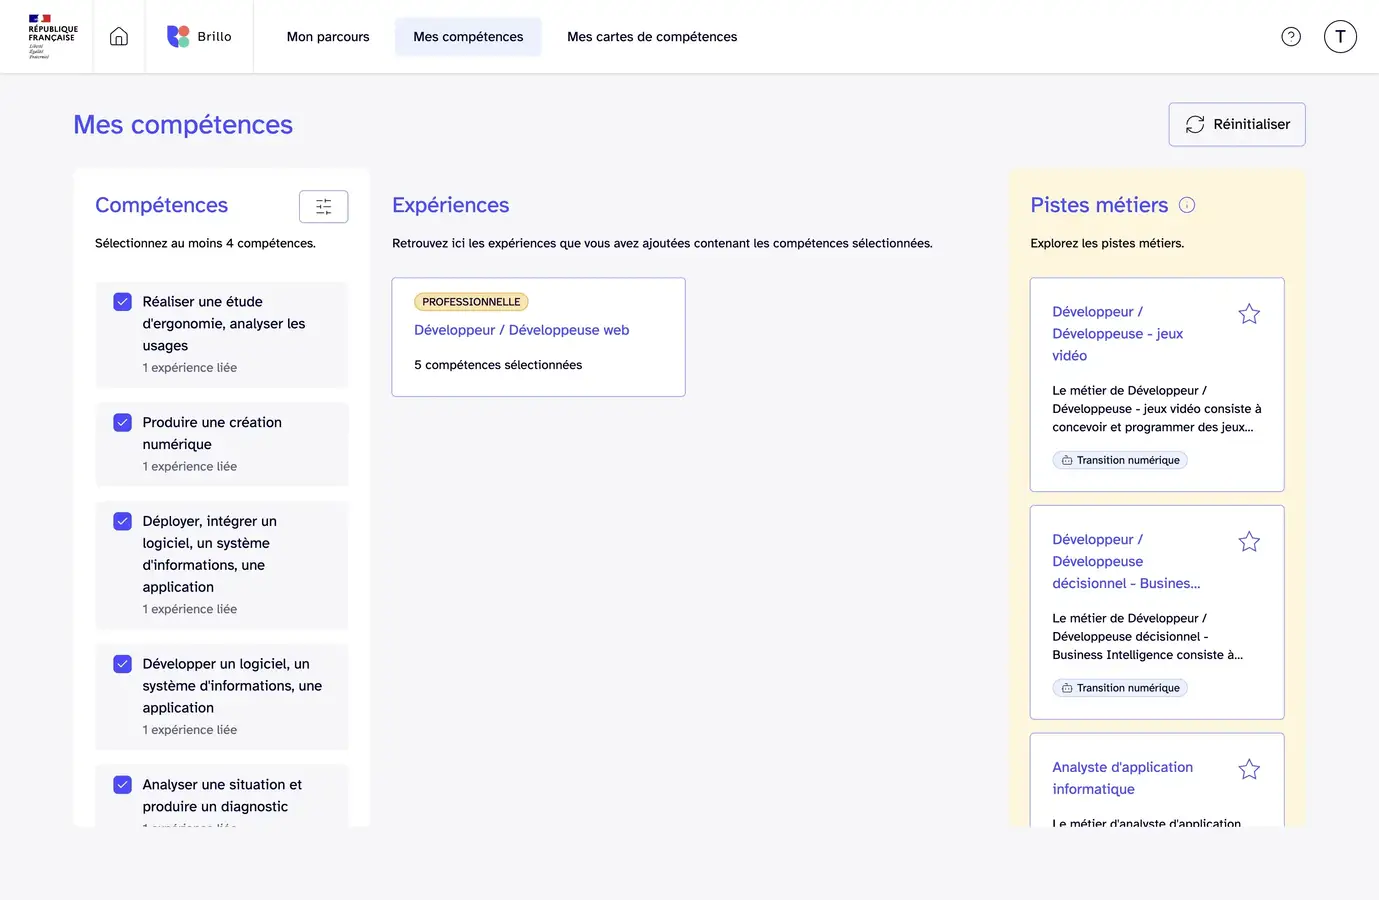1379x900 pixels.
Task: Click the Réinitialiser button
Action: pos(1237,124)
